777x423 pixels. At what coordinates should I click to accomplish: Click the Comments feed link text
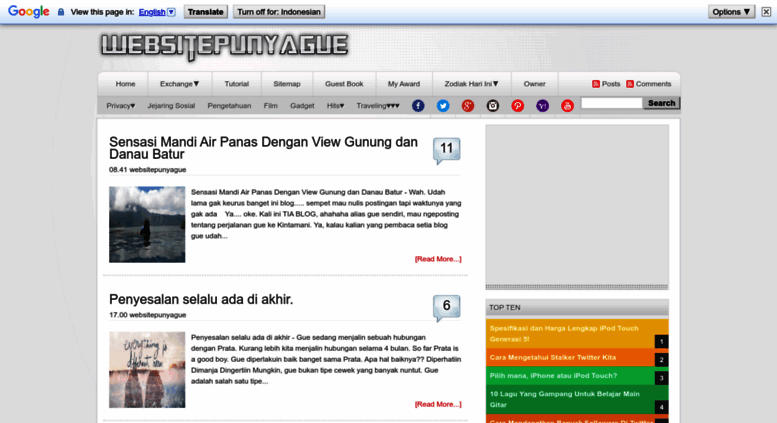[x=654, y=84]
